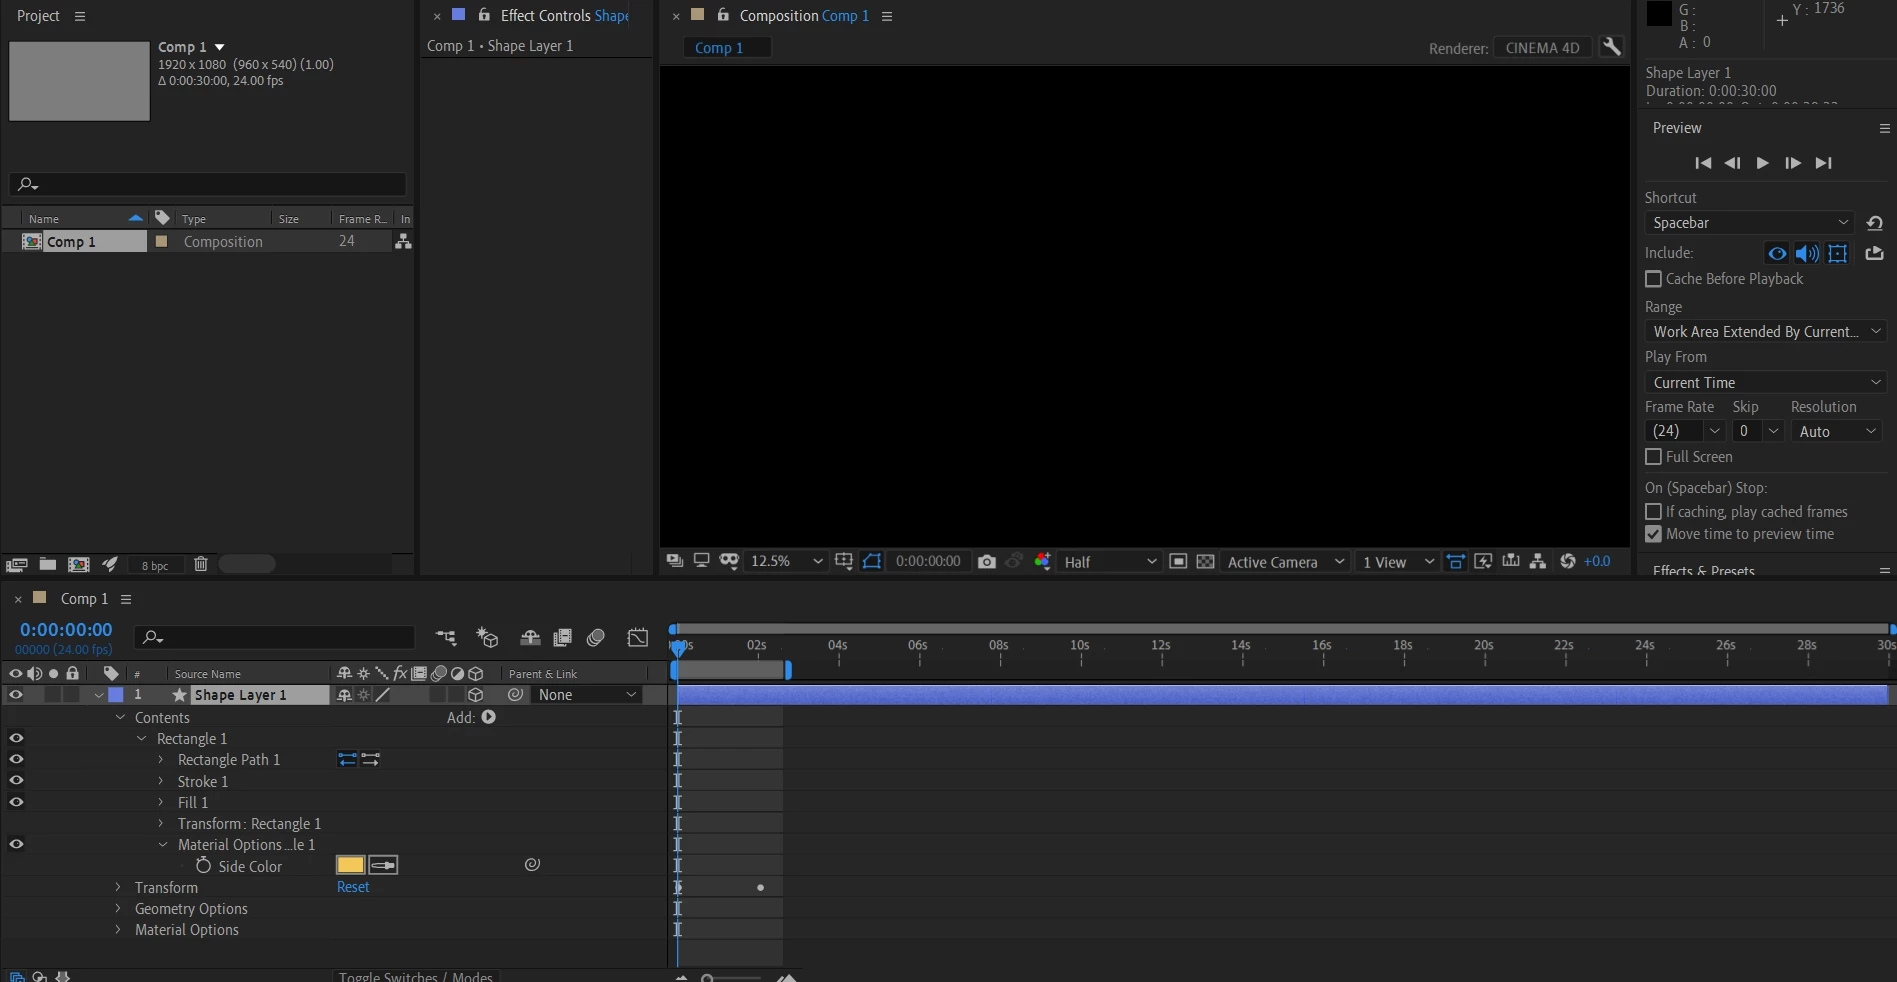
Task: Click Reset link for Transform
Action: (x=353, y=887)
